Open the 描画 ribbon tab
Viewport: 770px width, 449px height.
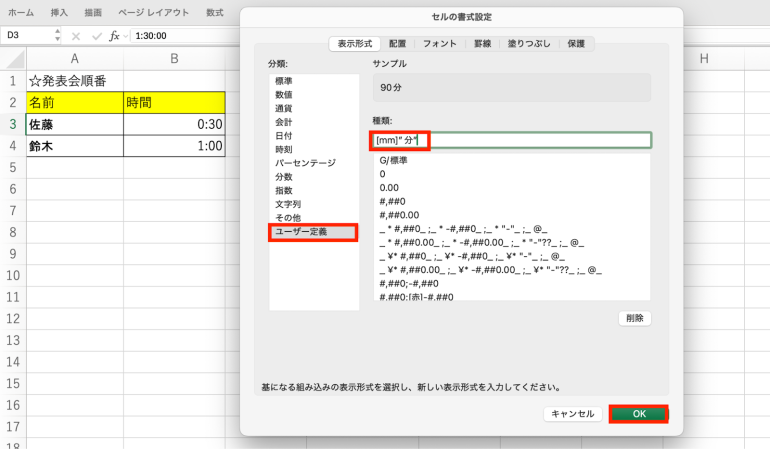click(93, 13)
